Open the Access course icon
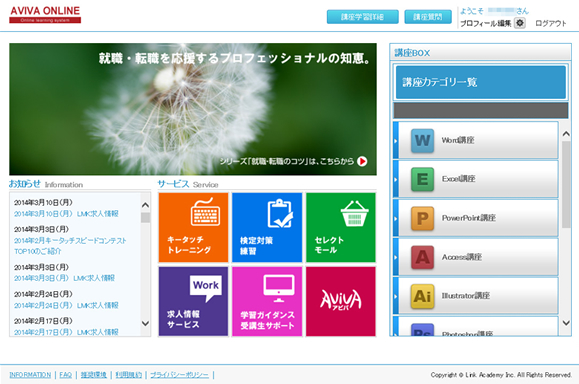 422,257
